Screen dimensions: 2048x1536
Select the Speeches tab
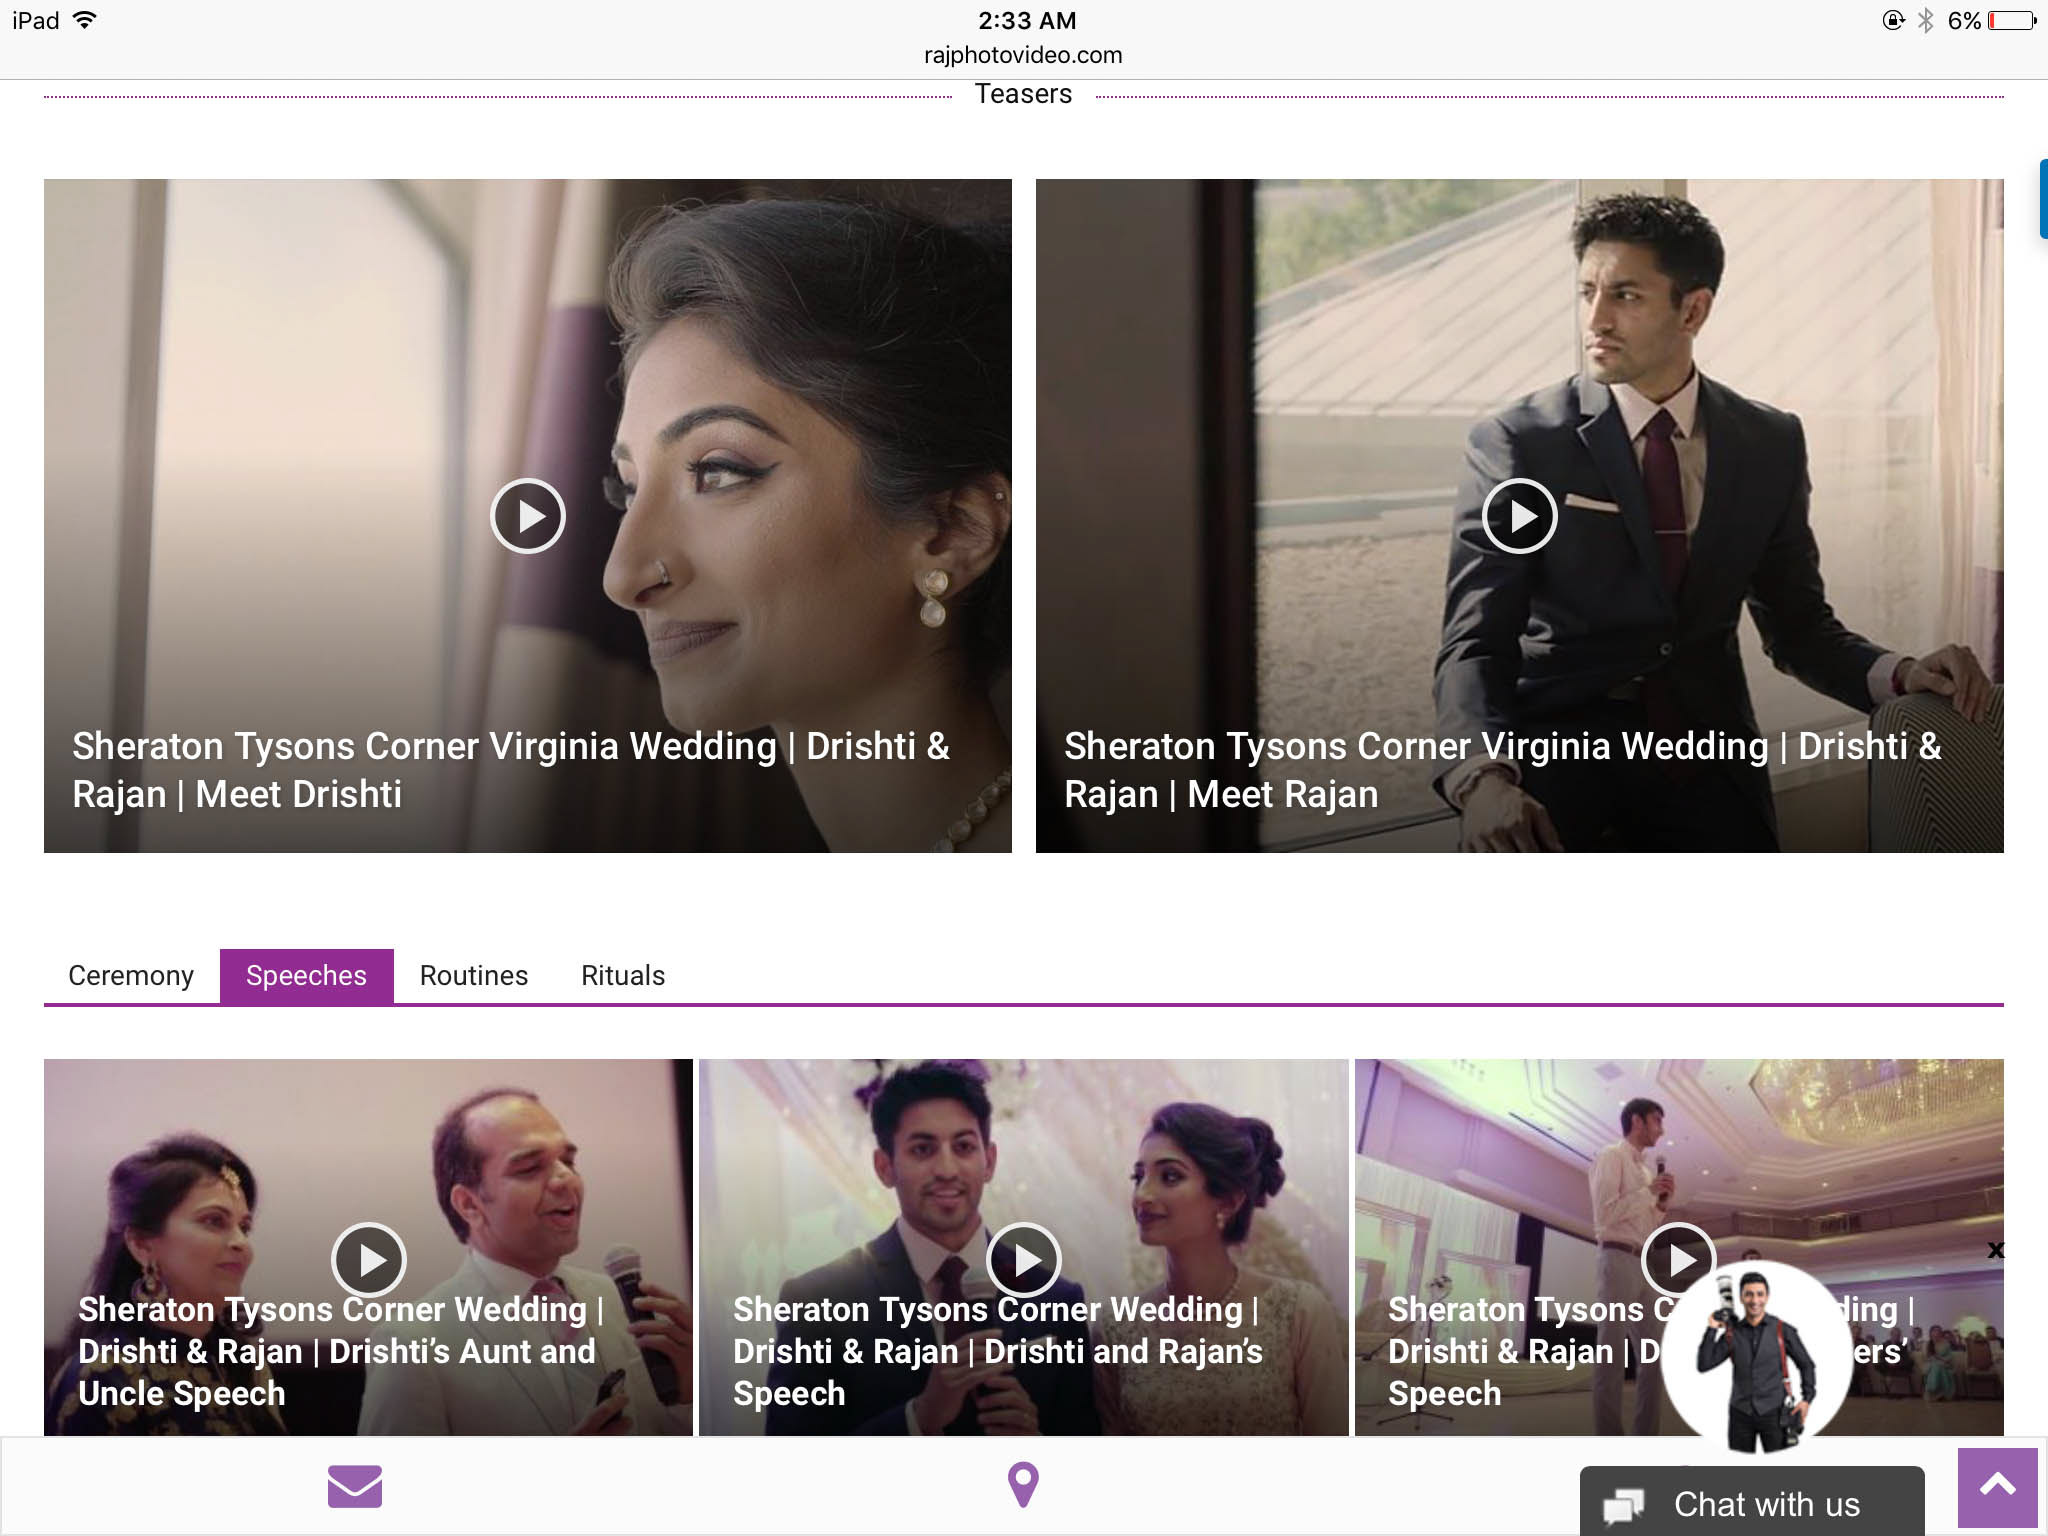[306, 976]
